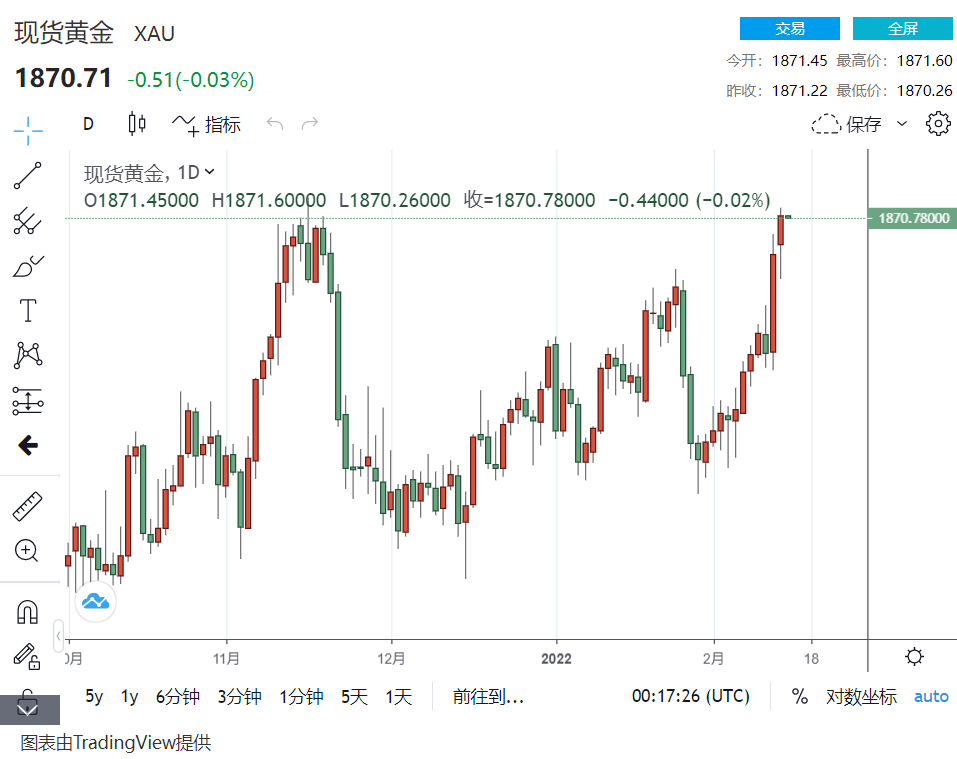Pick the text annotation tool
Image resolution: width=957 pixels, height=759 pixels.
pos(28,311)
